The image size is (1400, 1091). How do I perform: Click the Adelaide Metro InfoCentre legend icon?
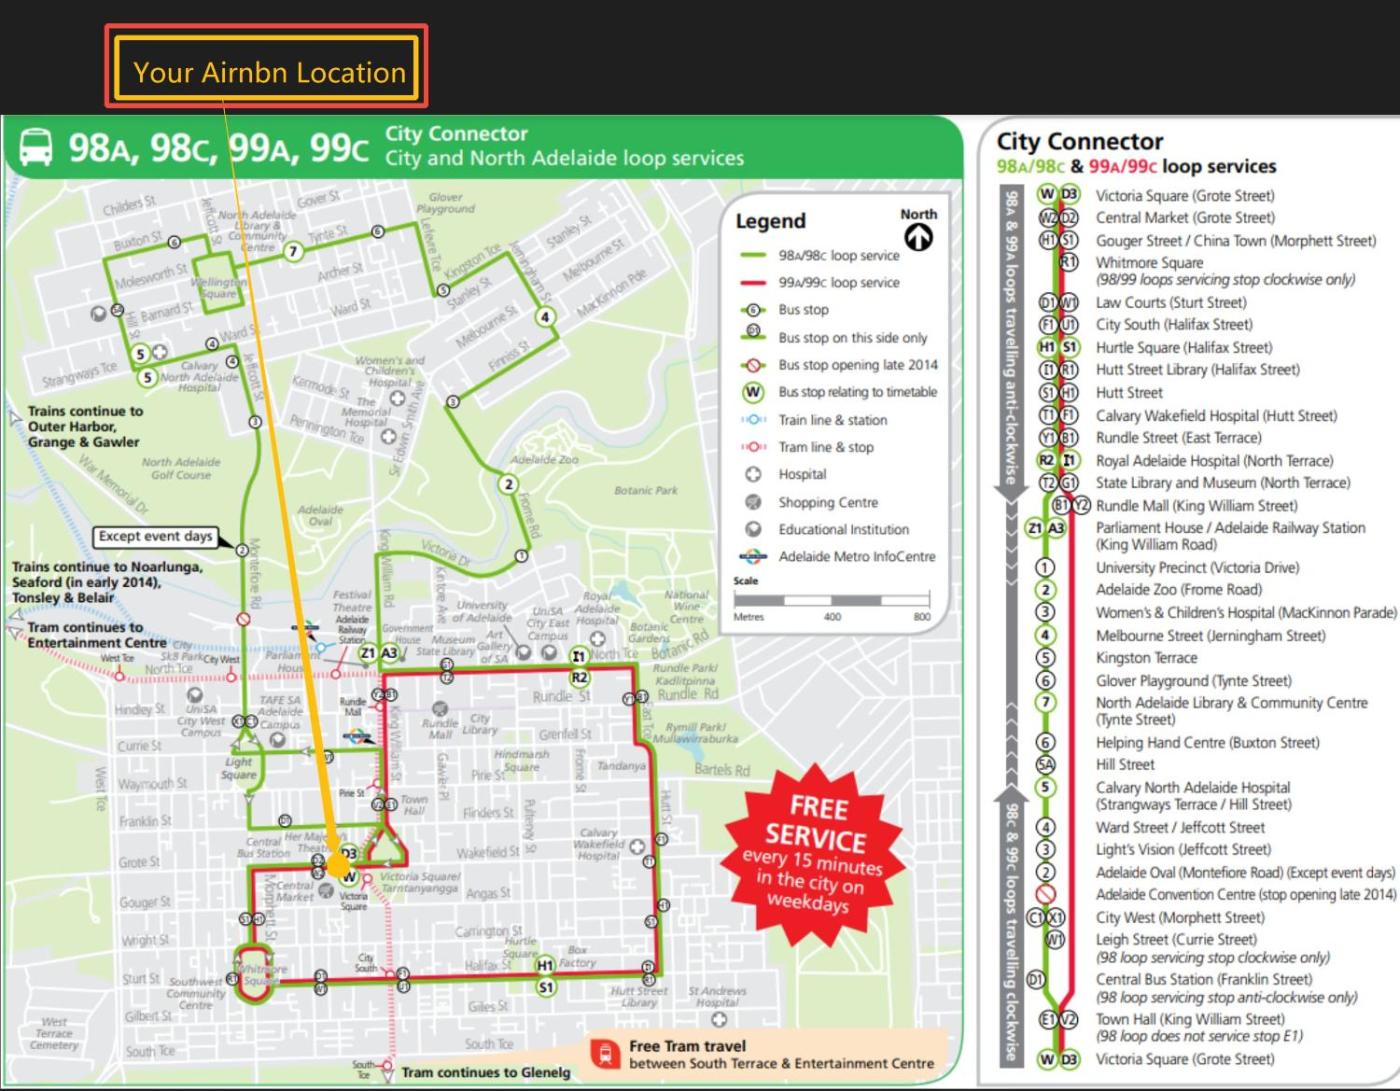754,557
